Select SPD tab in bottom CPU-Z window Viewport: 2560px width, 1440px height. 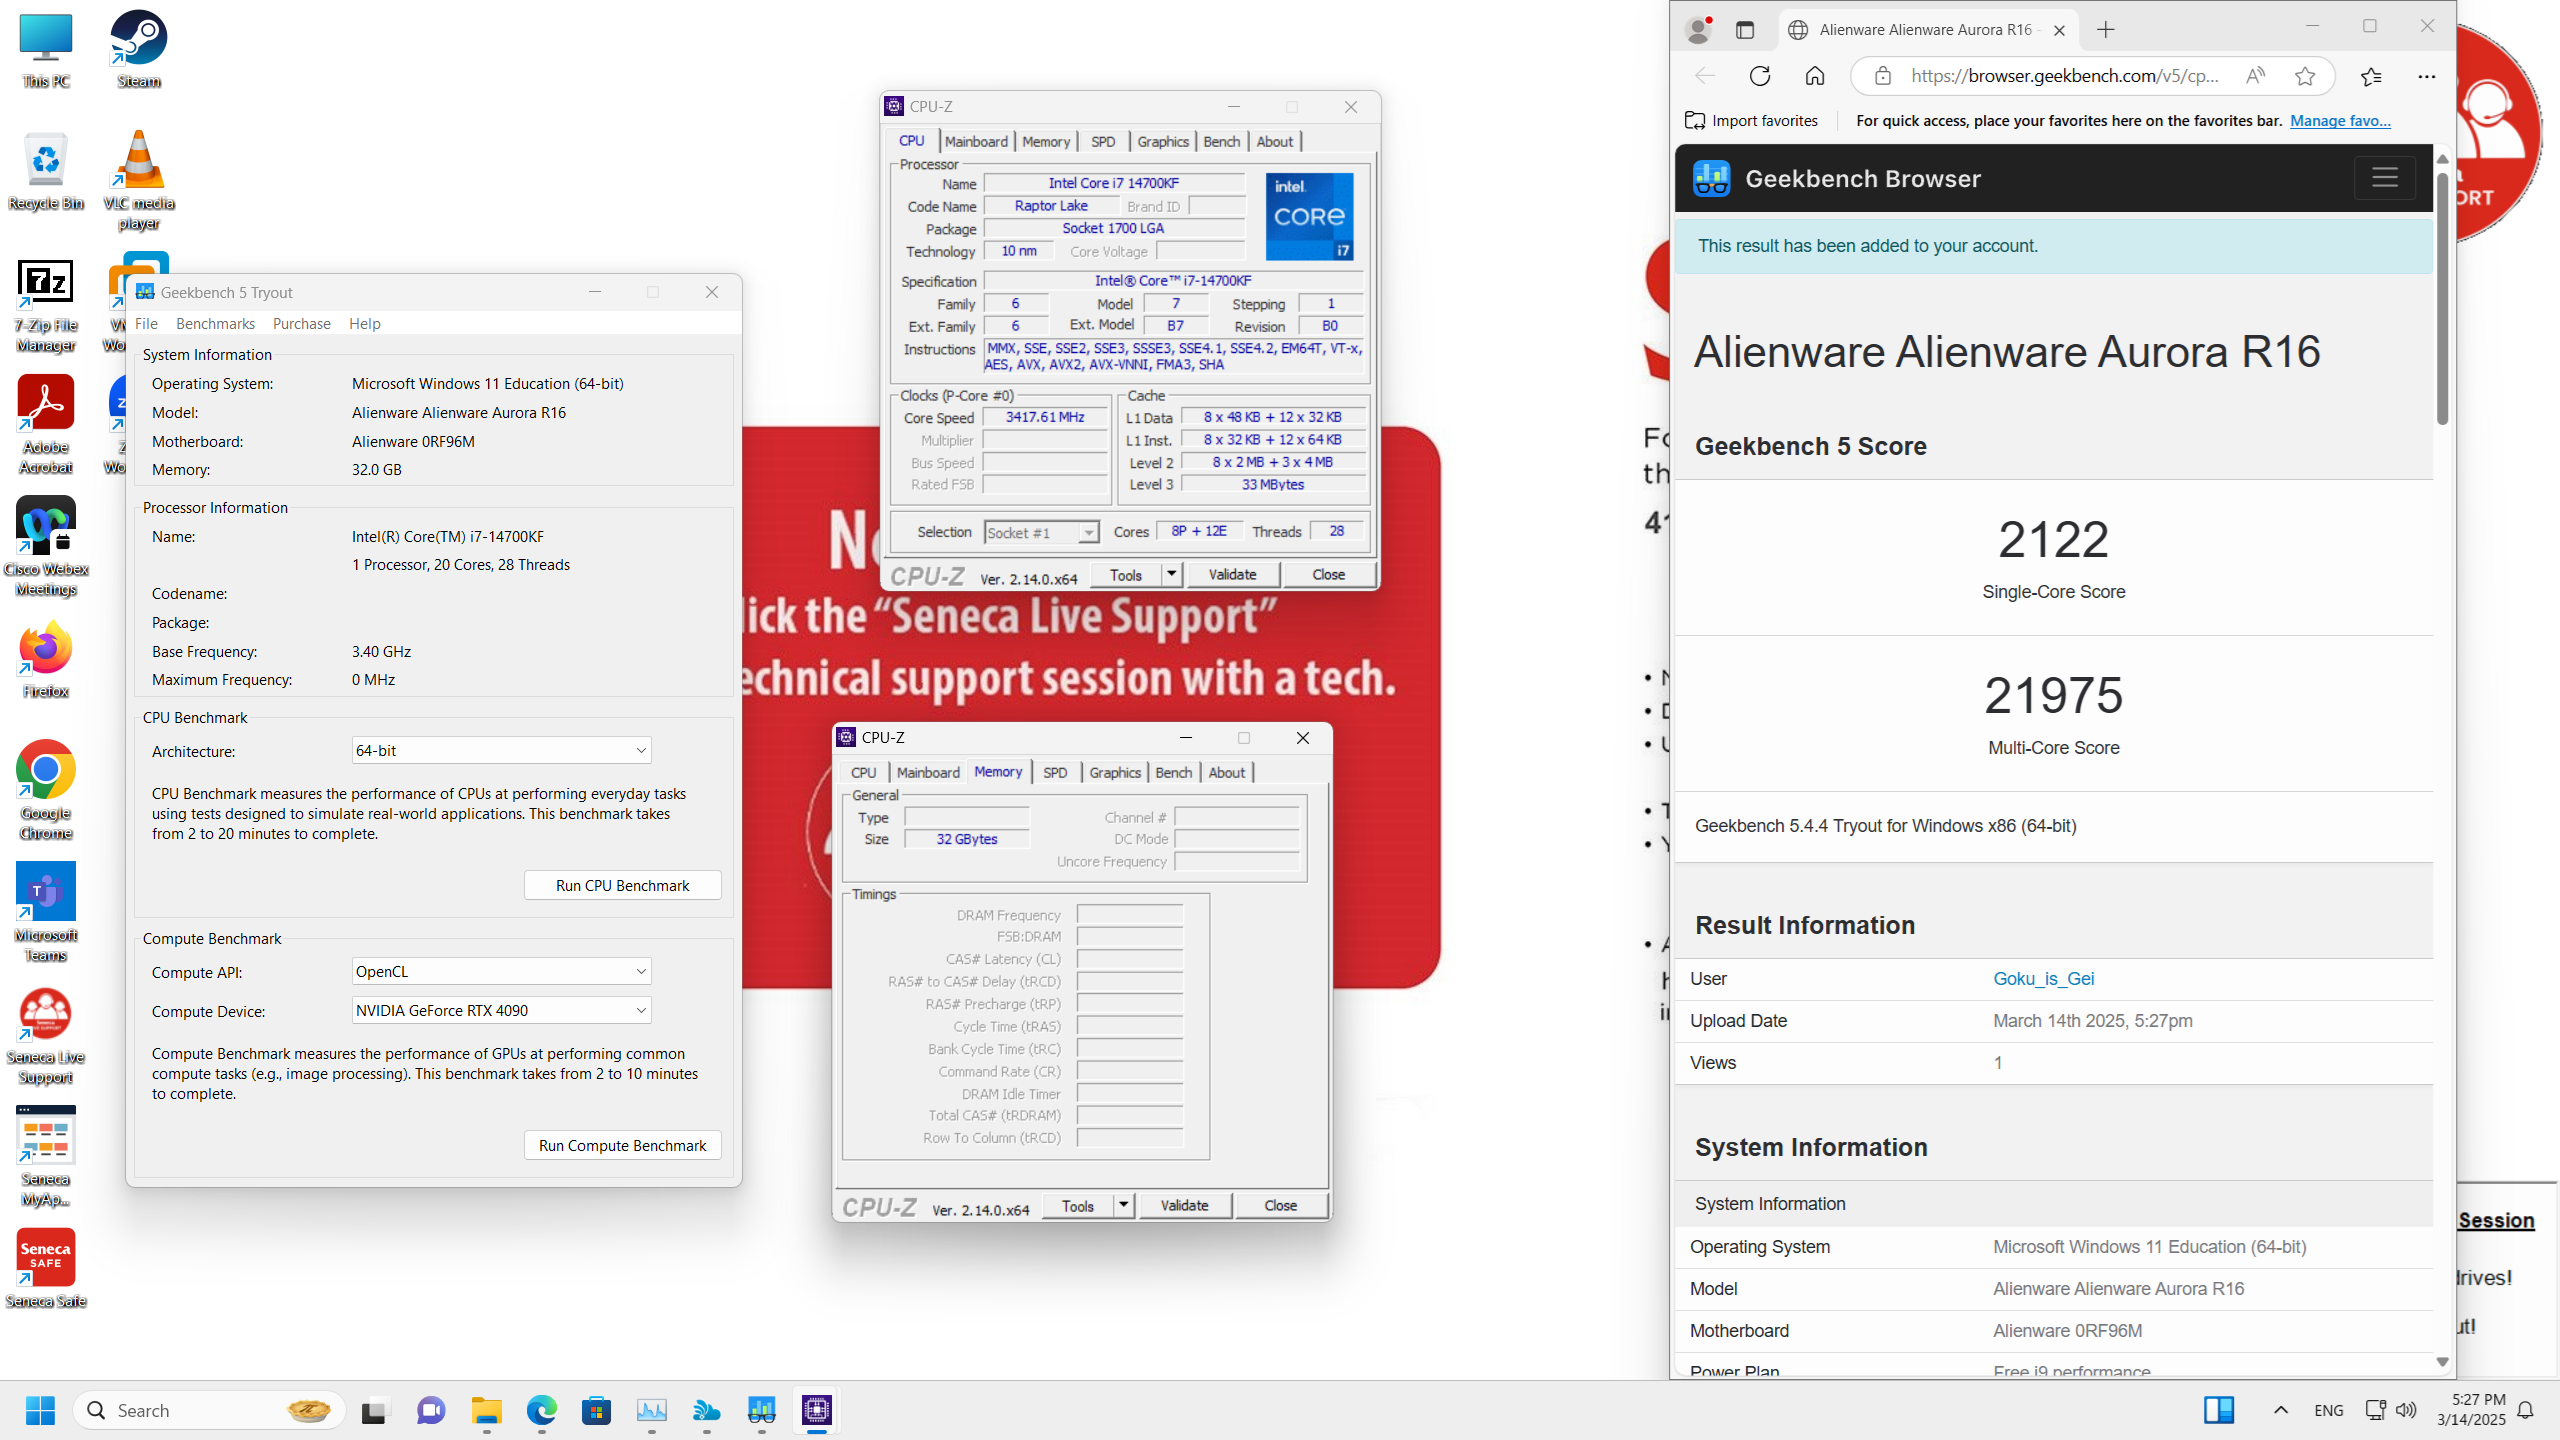pyautogui.click(x=1055, y=772)
